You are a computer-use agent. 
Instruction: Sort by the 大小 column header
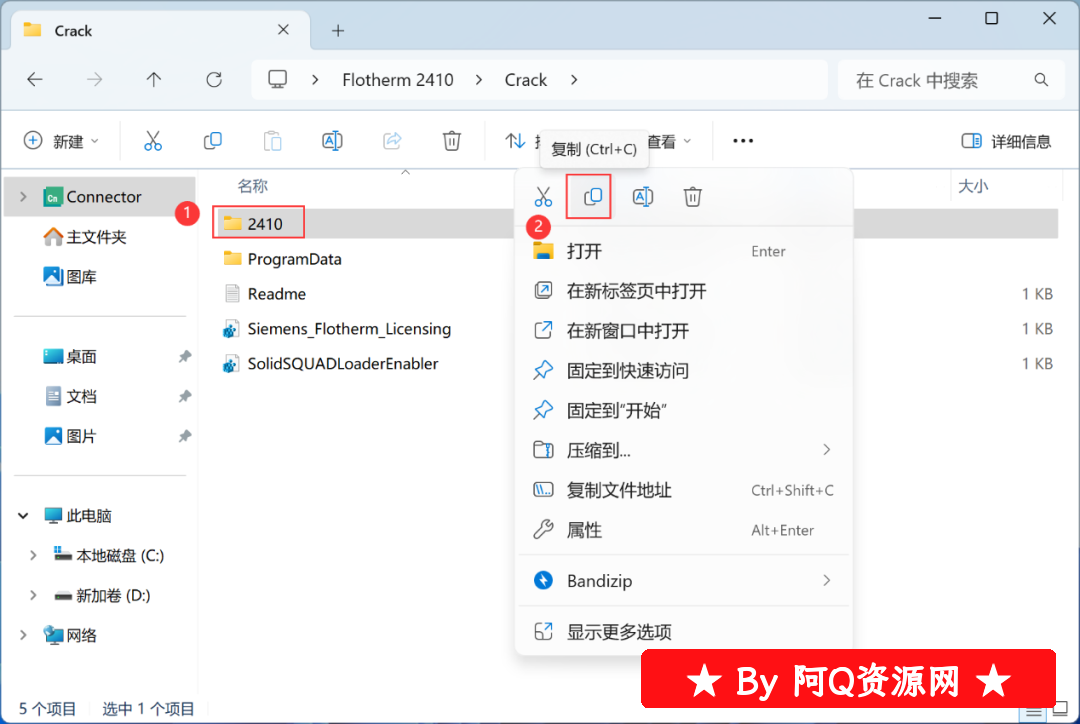coord(973,186)
